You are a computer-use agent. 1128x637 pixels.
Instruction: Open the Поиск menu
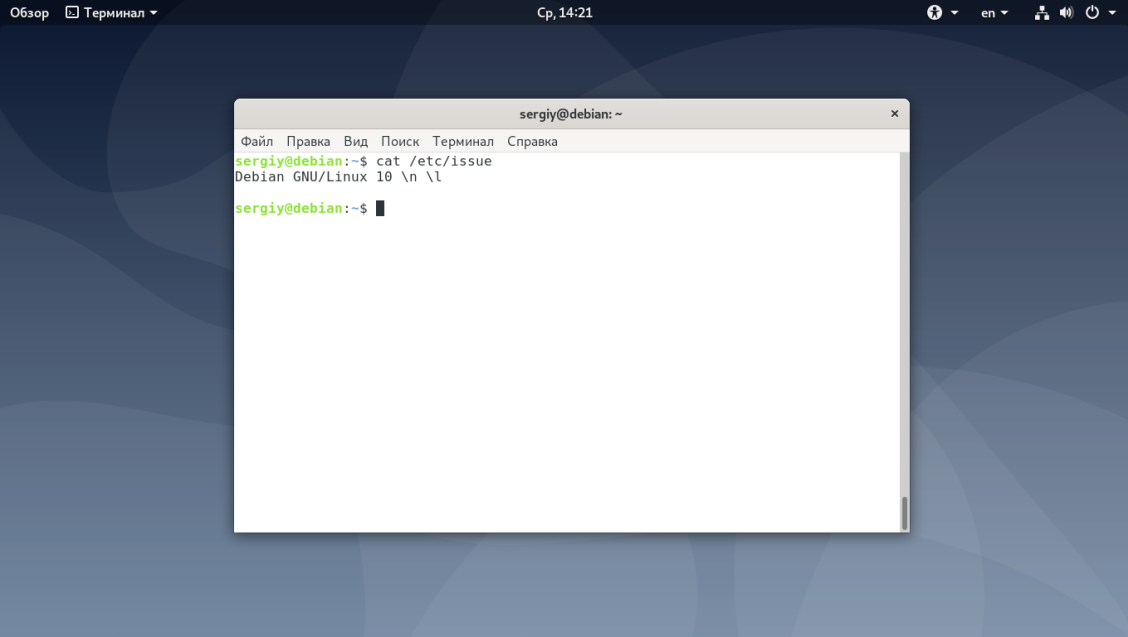400,141
